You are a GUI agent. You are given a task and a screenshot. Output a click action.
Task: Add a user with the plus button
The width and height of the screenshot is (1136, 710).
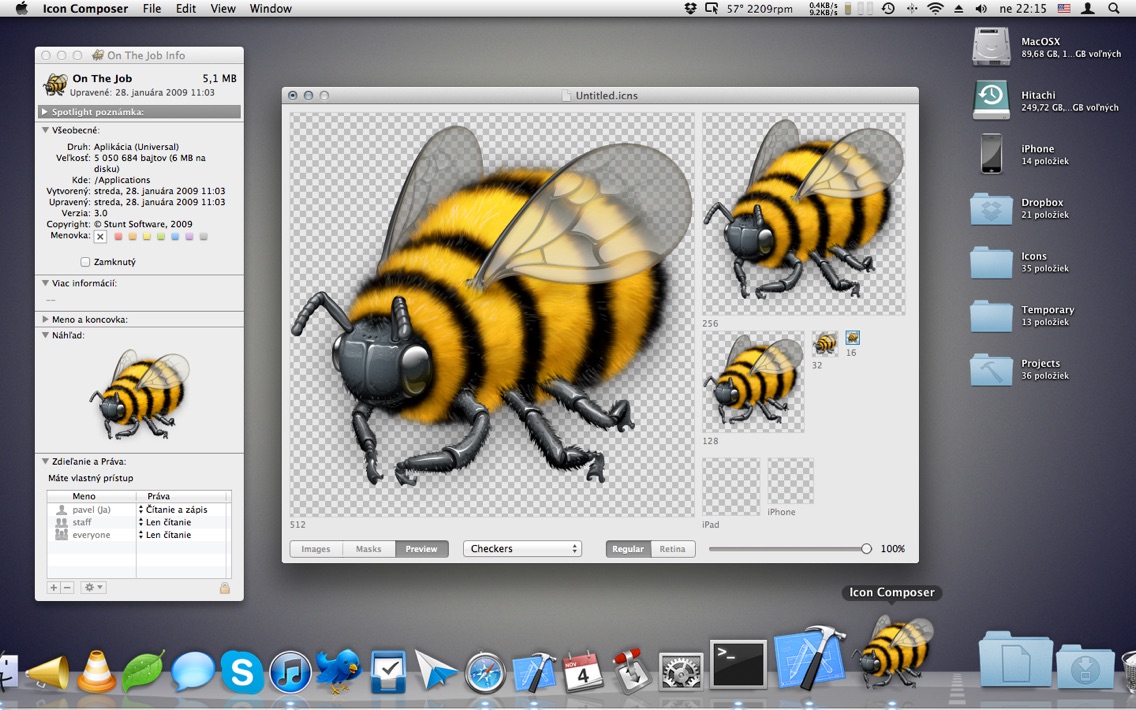[54, 588]
